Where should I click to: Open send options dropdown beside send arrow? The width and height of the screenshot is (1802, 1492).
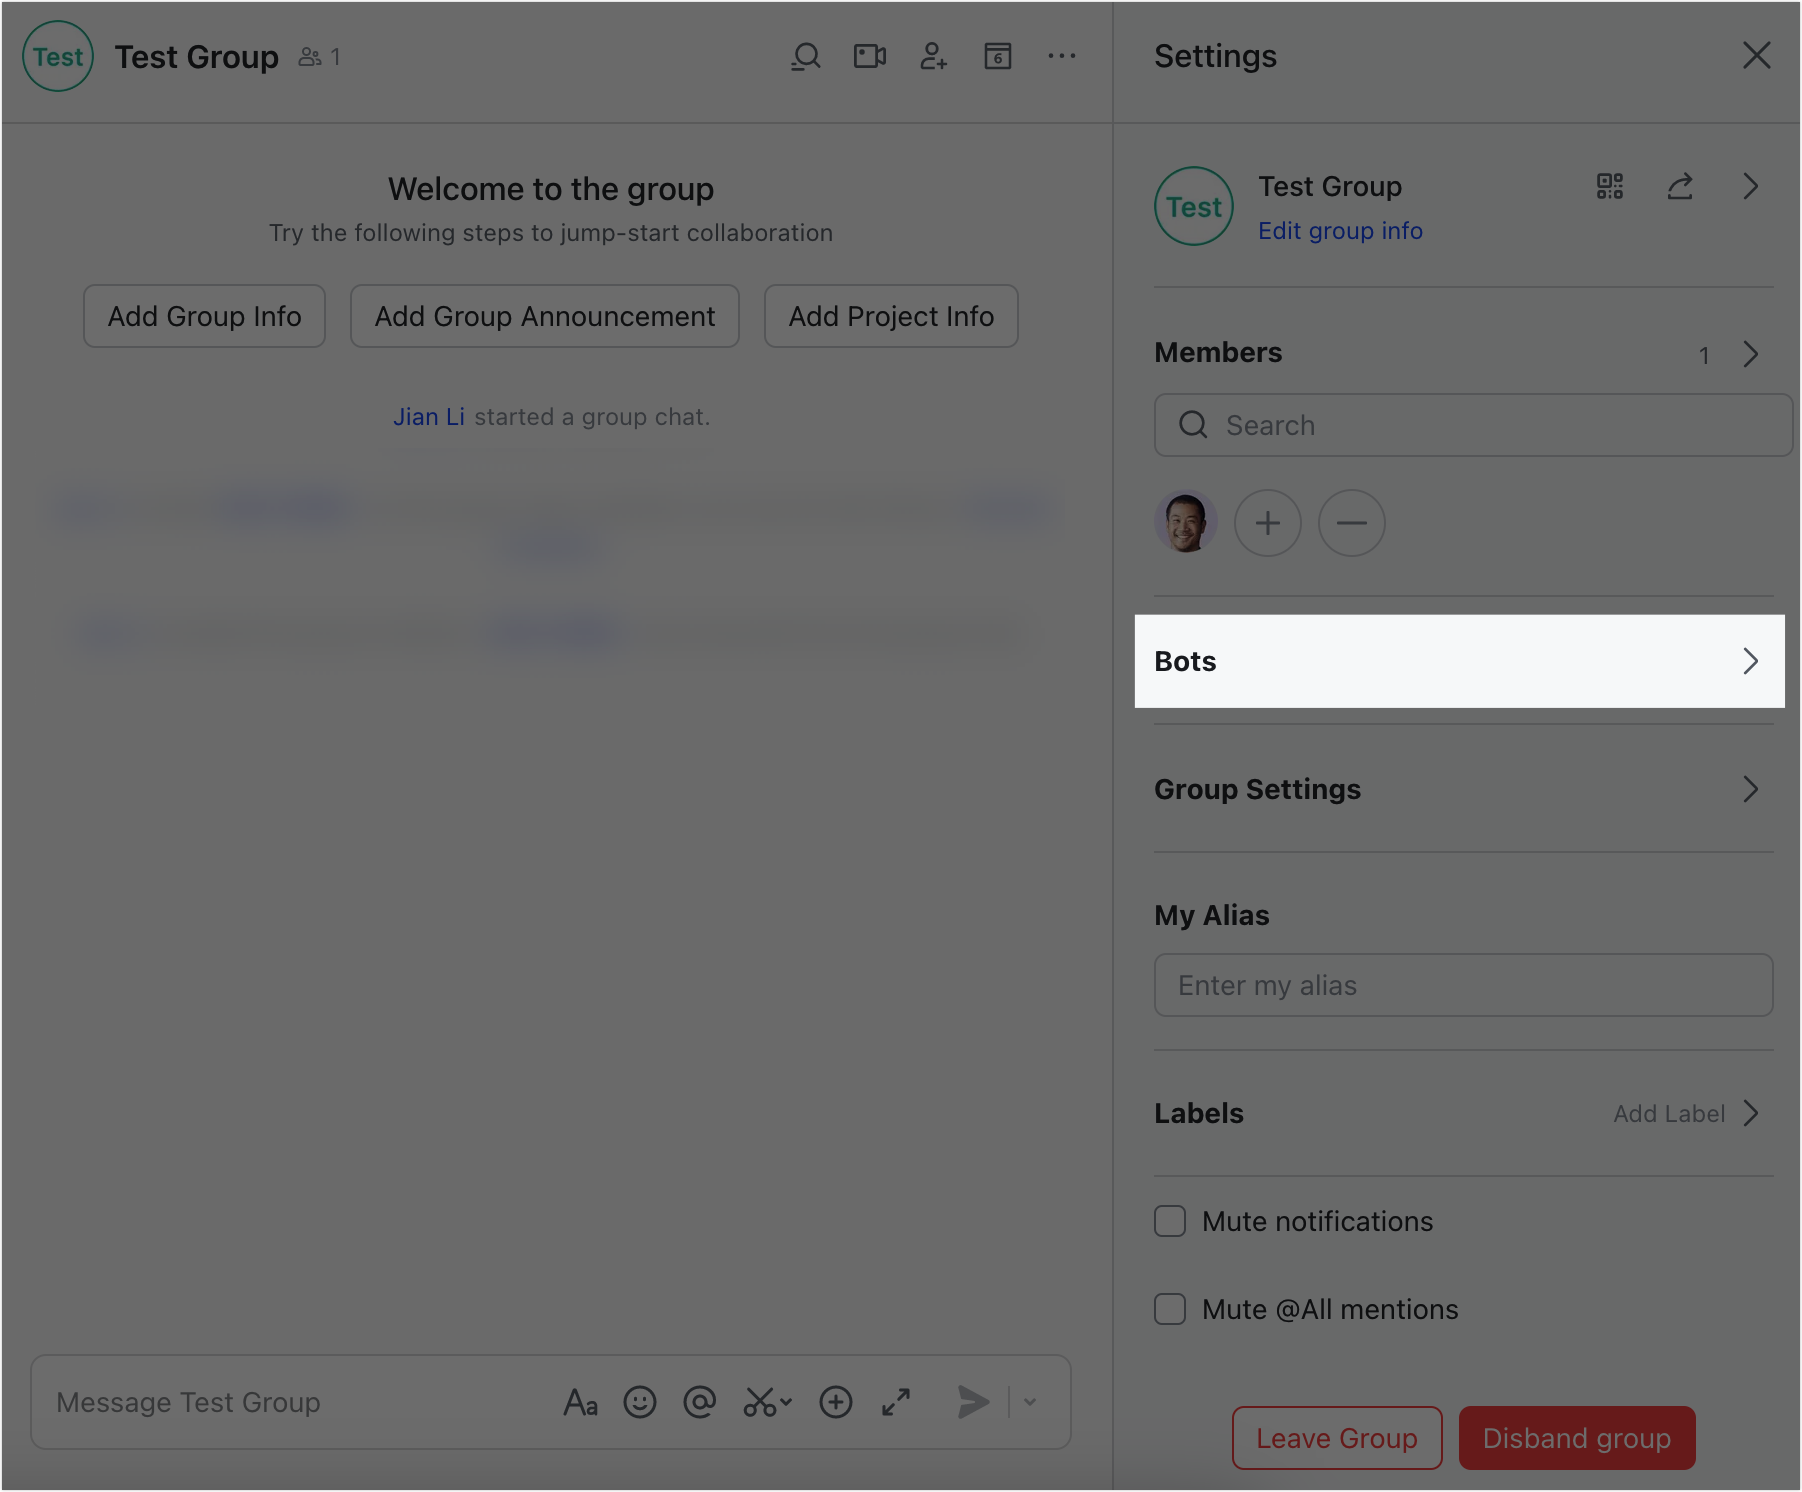pos(1028,1402)
